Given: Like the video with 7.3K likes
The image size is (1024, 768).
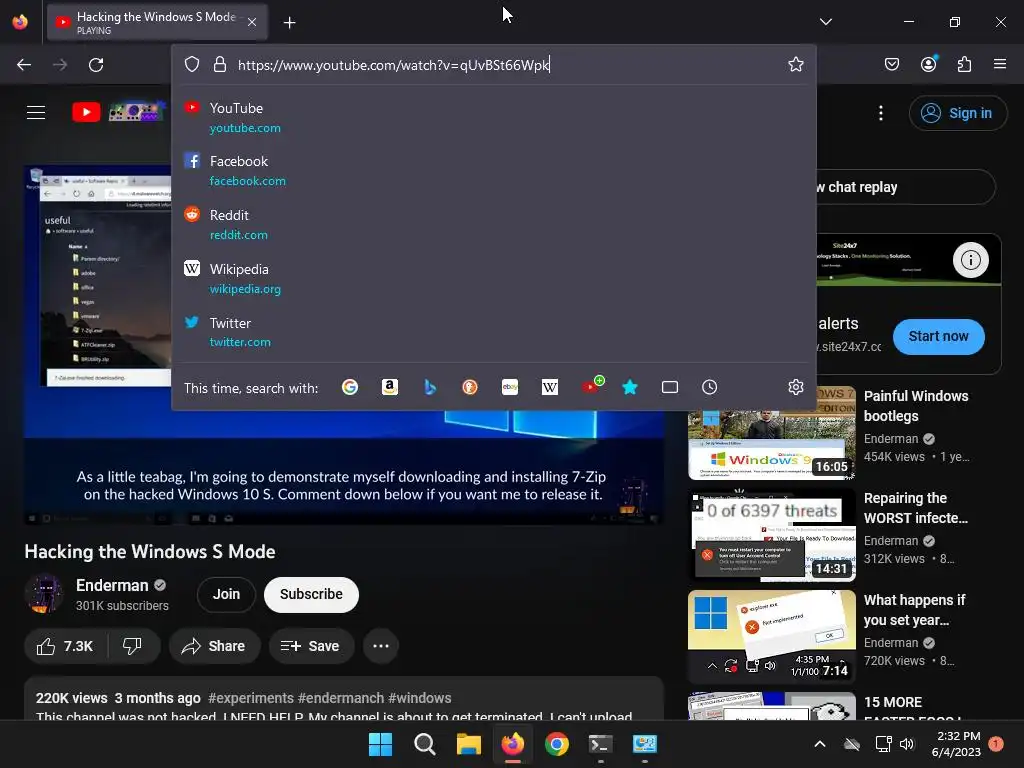Looking at the screenshot, I should click(x=64, y=646).
